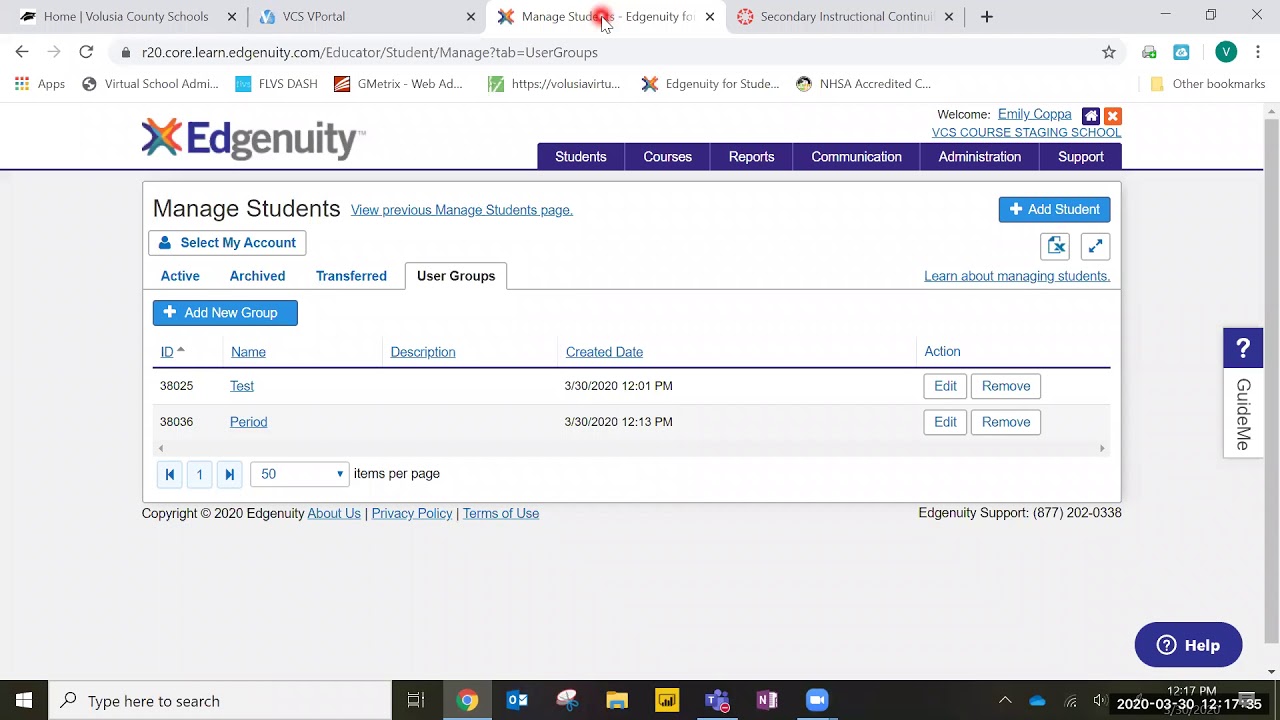Screen dimensions: 1280x720
Task: Open Chrome's three-dot menu
Action: point(1258,52)
